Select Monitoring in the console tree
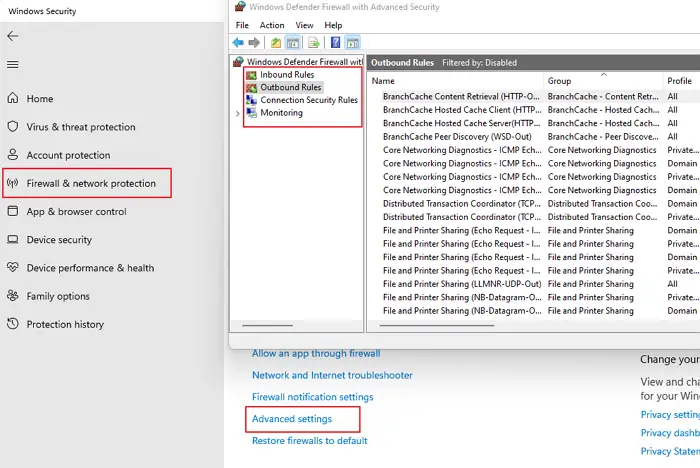Image resolution: width=700 pixels, height=468 pixels. pos(274,113)
